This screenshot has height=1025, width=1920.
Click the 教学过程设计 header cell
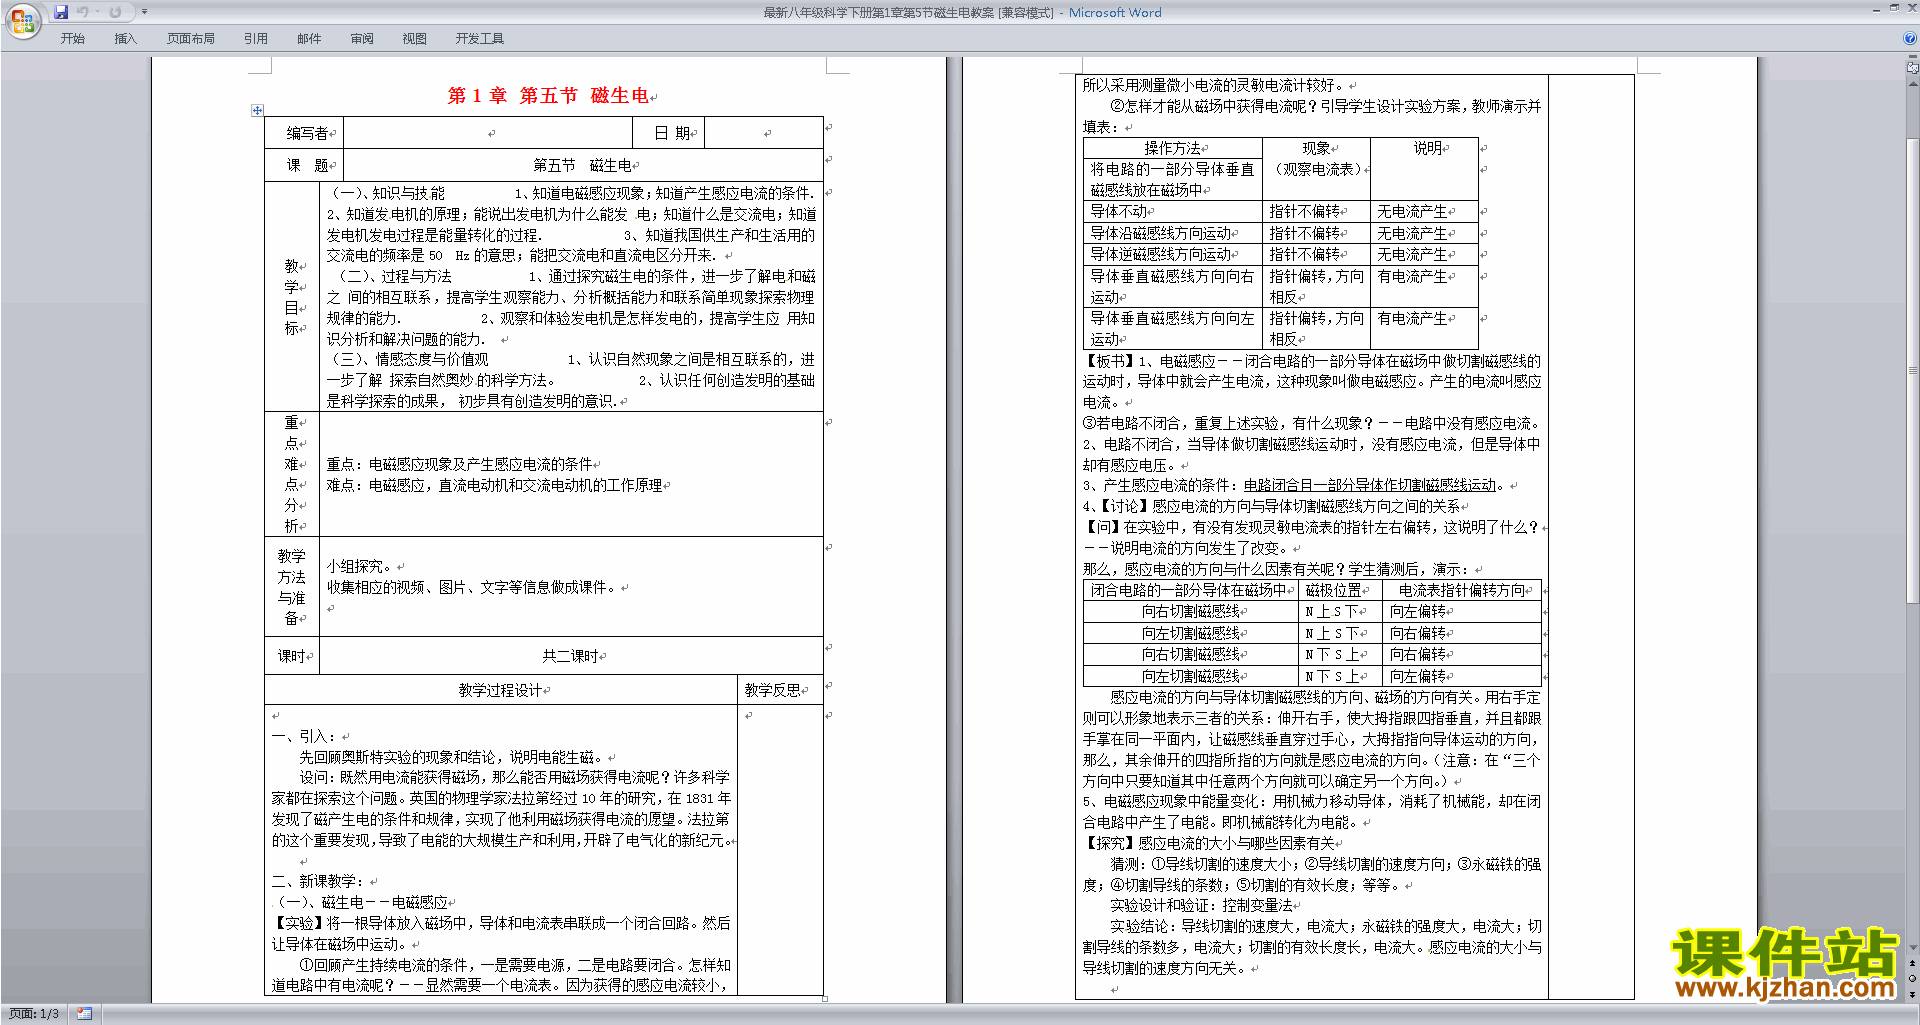[x=501, y=690]
